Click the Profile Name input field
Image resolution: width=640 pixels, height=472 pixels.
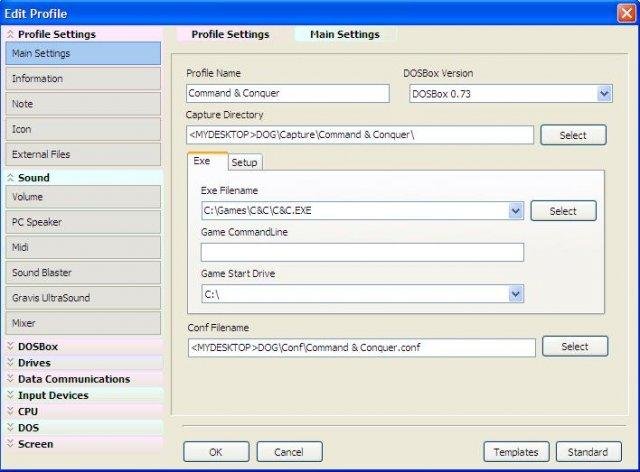point(288,94)
